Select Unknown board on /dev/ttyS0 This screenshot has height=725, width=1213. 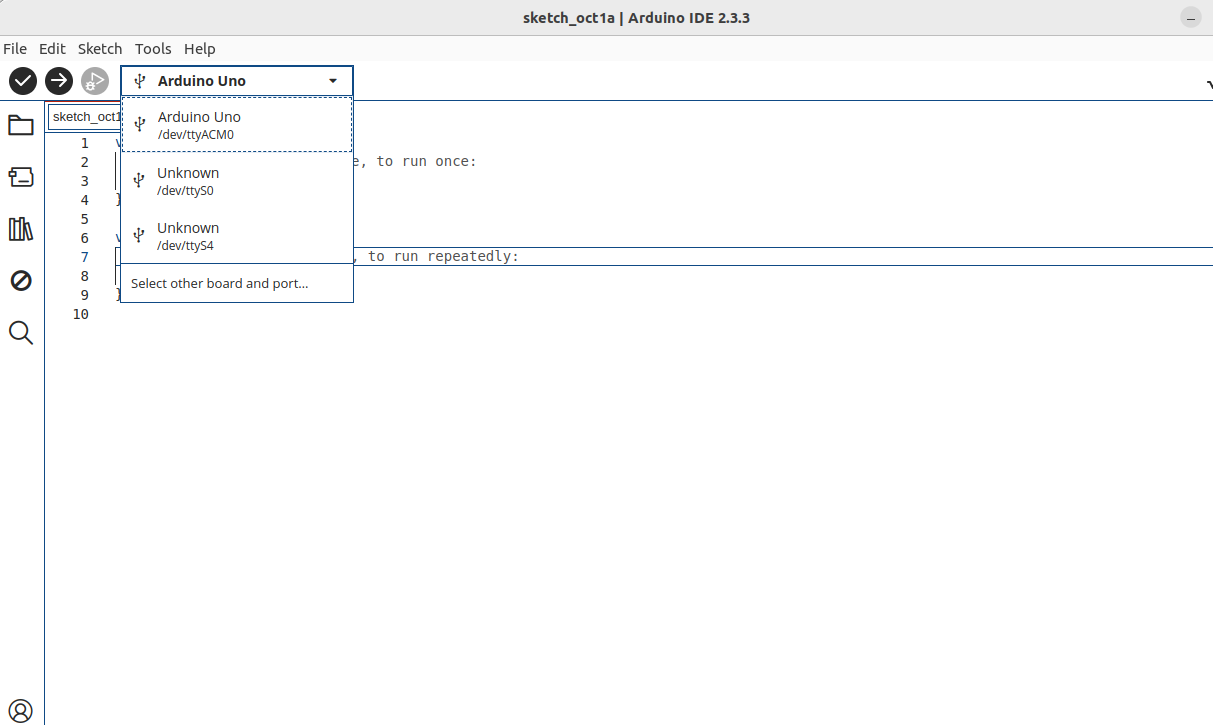[x=237, y=181]
